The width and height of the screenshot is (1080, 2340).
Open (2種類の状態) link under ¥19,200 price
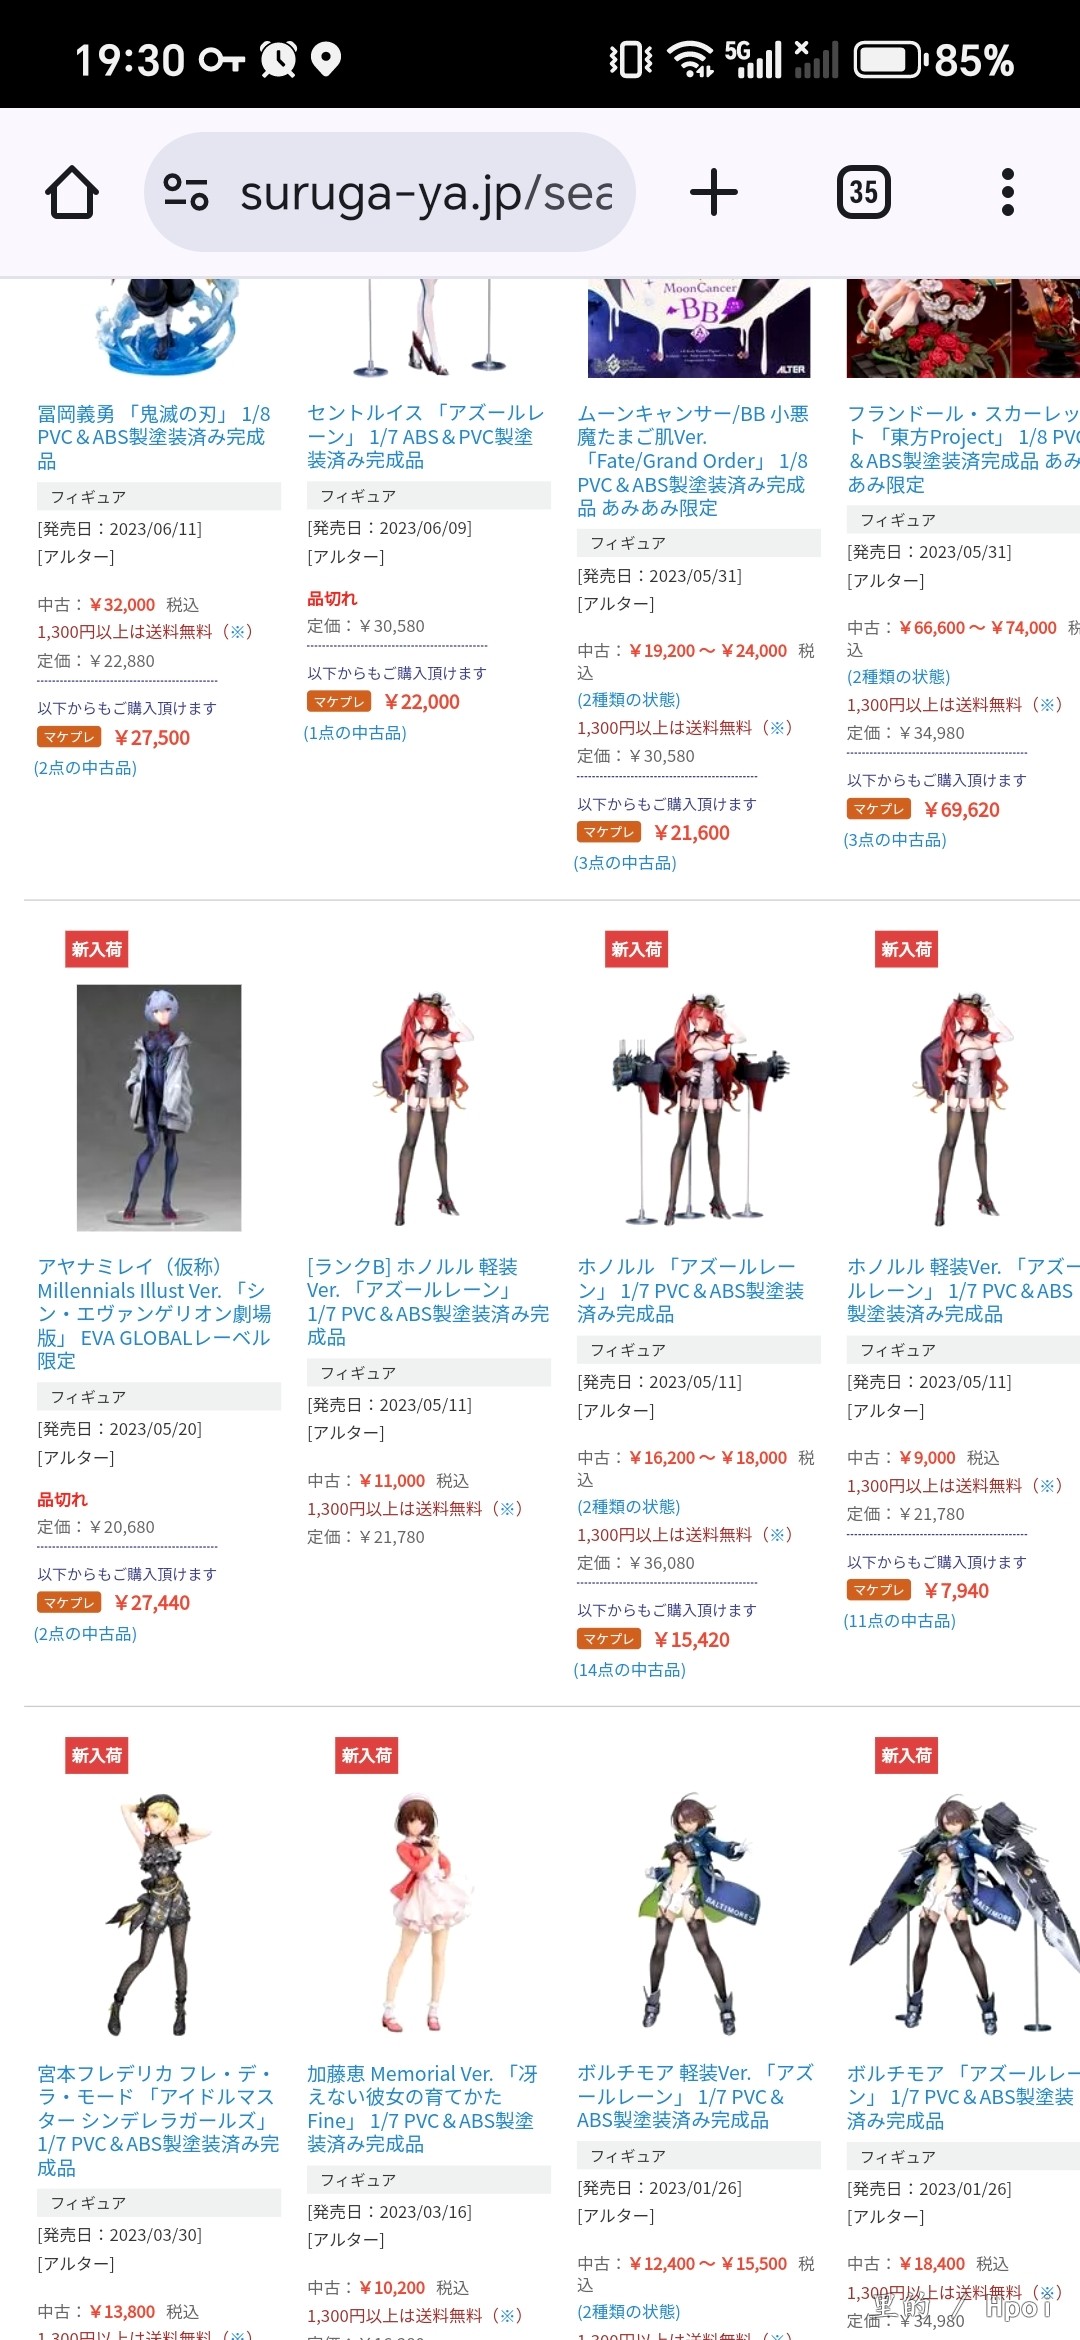click(628, 700)
